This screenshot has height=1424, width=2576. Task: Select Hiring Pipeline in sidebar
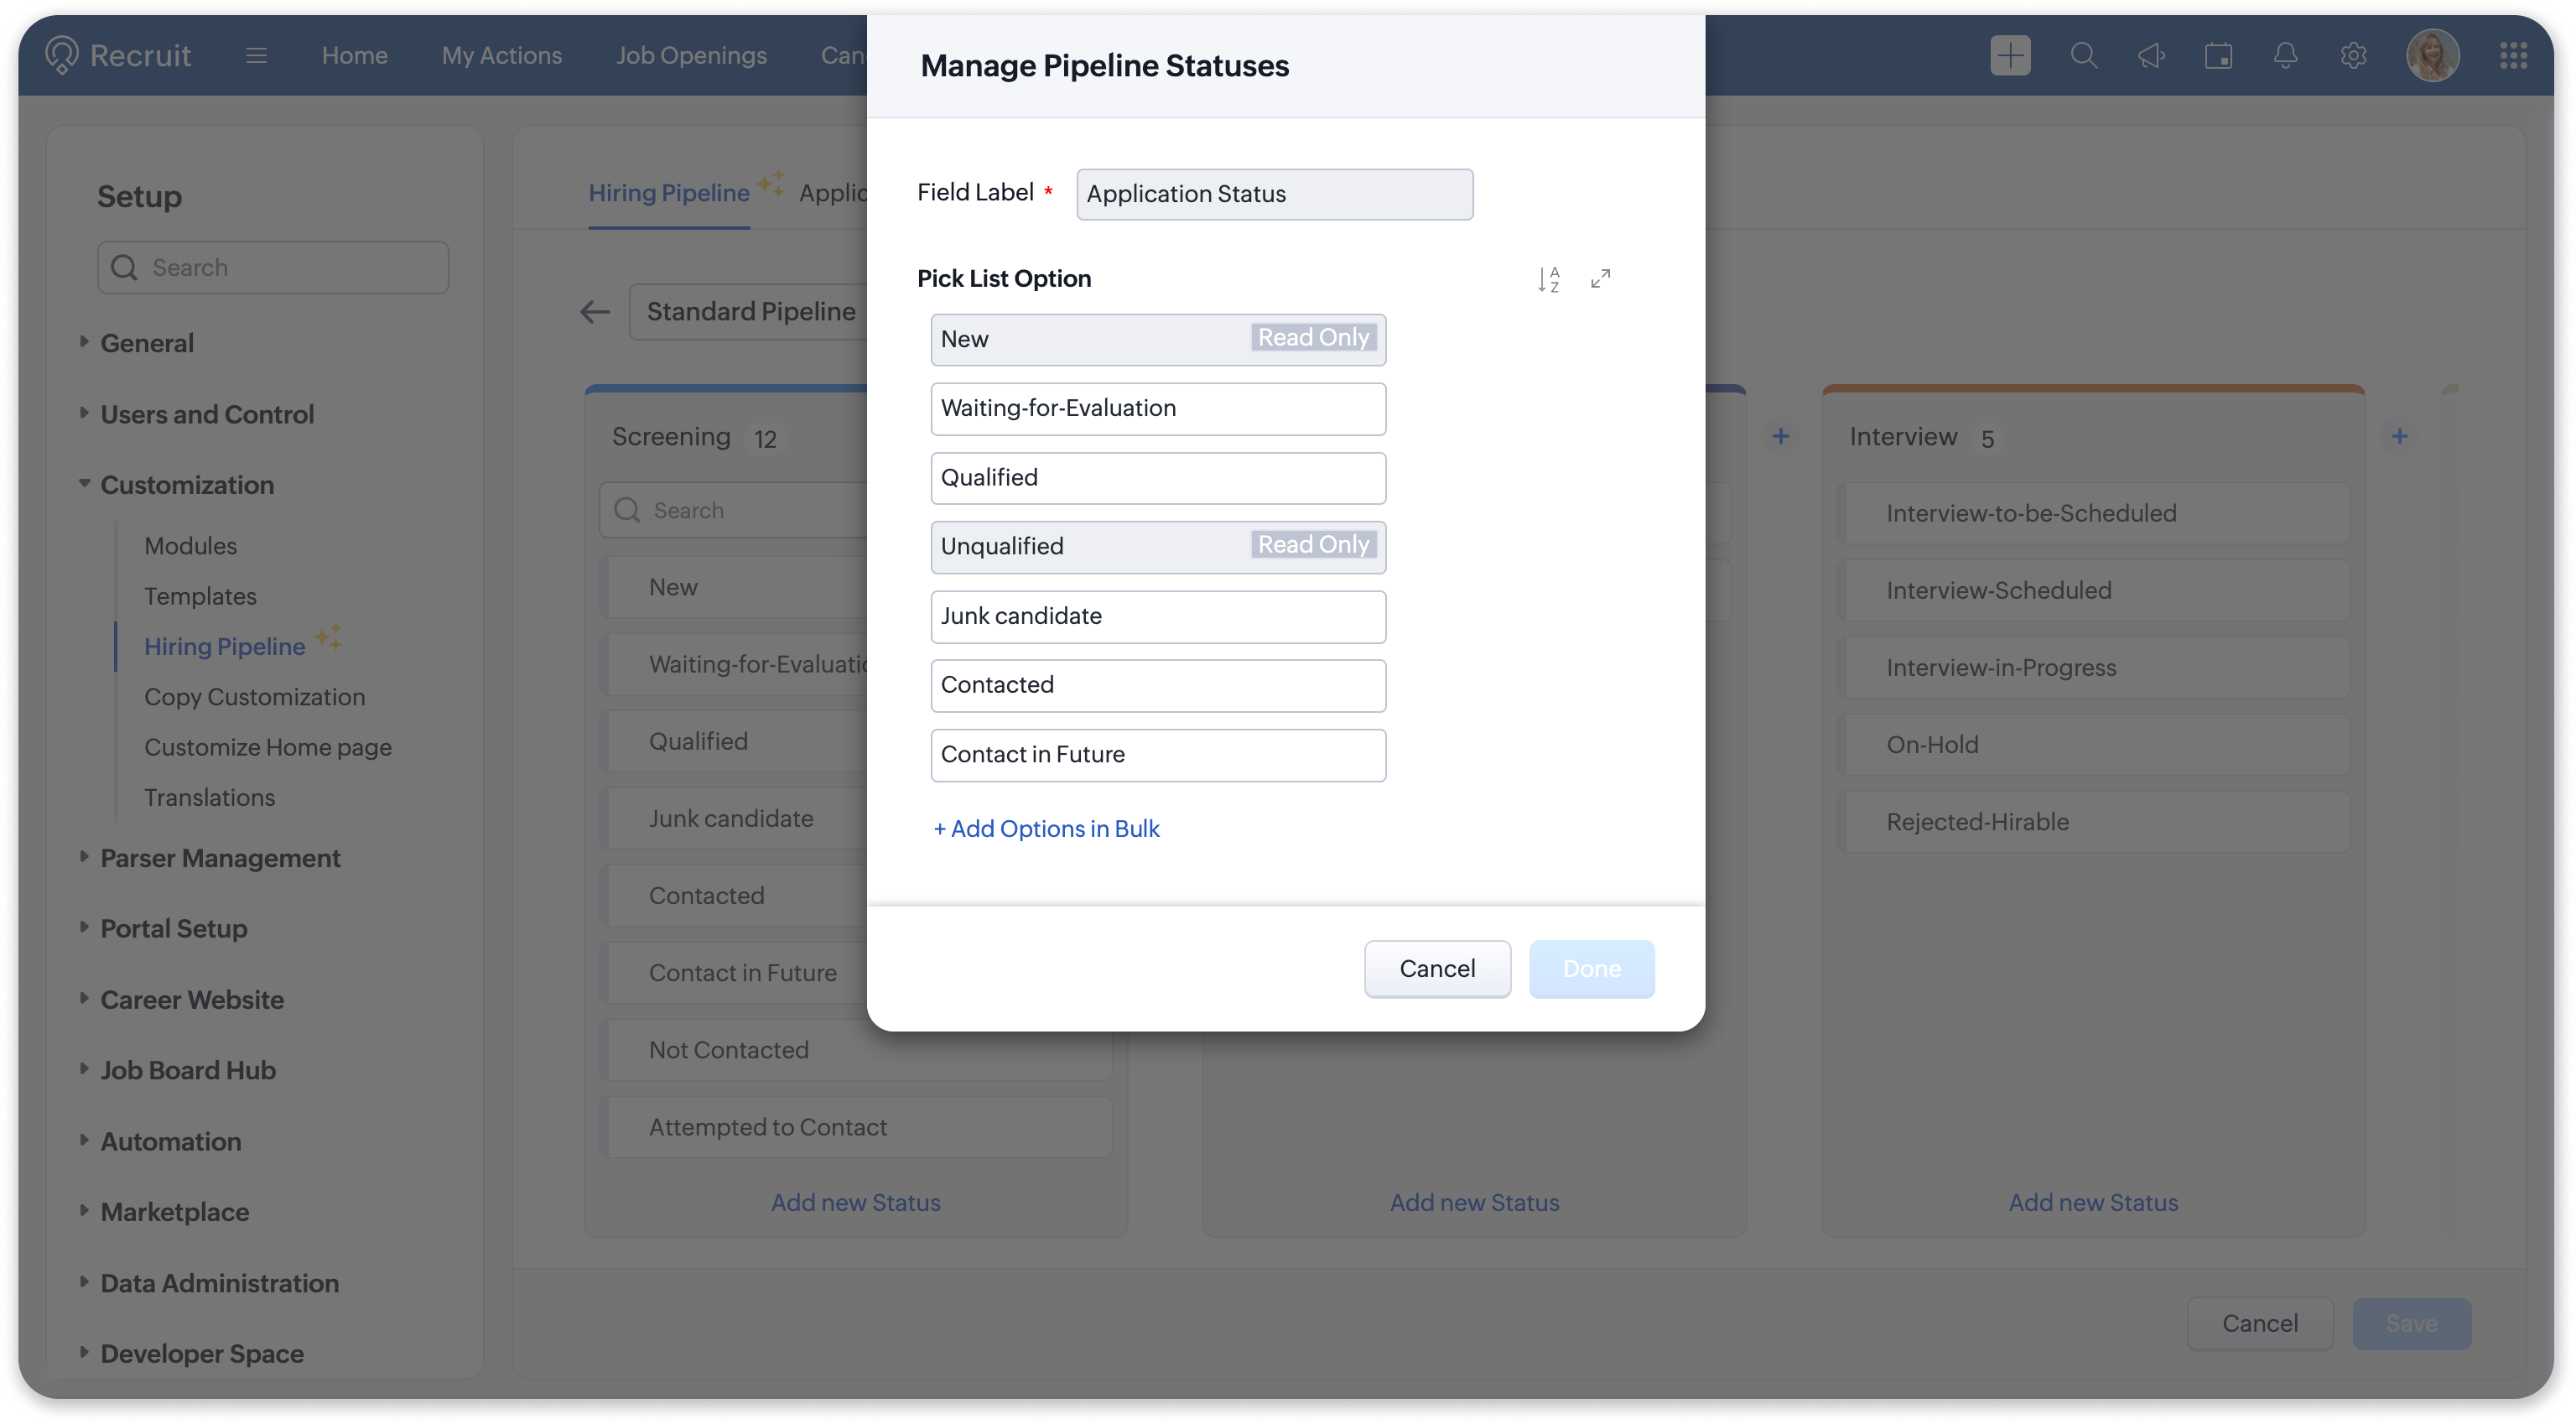tap(224, 646)
